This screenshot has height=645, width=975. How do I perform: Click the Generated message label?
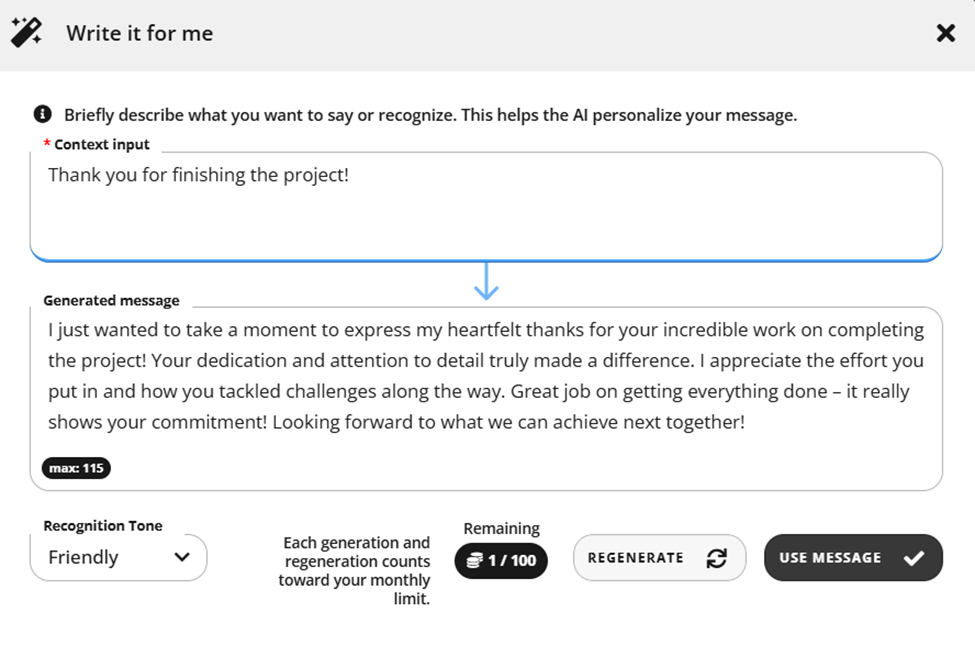click(111, 300)
